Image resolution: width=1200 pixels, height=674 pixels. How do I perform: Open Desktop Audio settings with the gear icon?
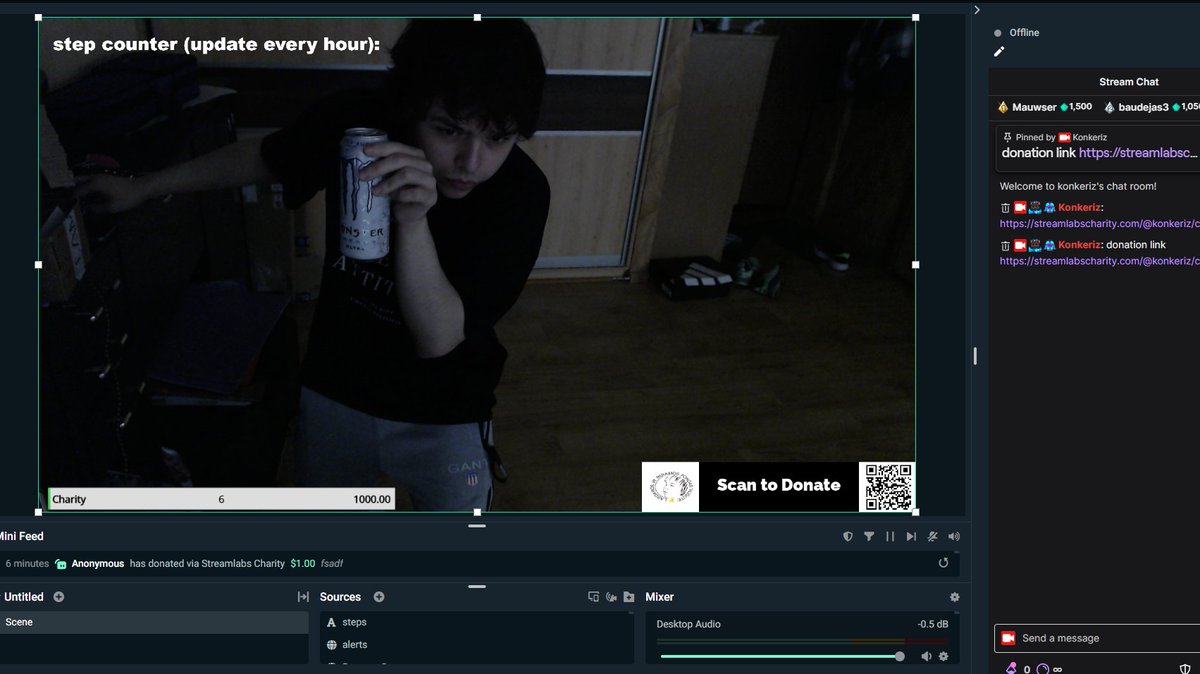click(x=943, y=656)
